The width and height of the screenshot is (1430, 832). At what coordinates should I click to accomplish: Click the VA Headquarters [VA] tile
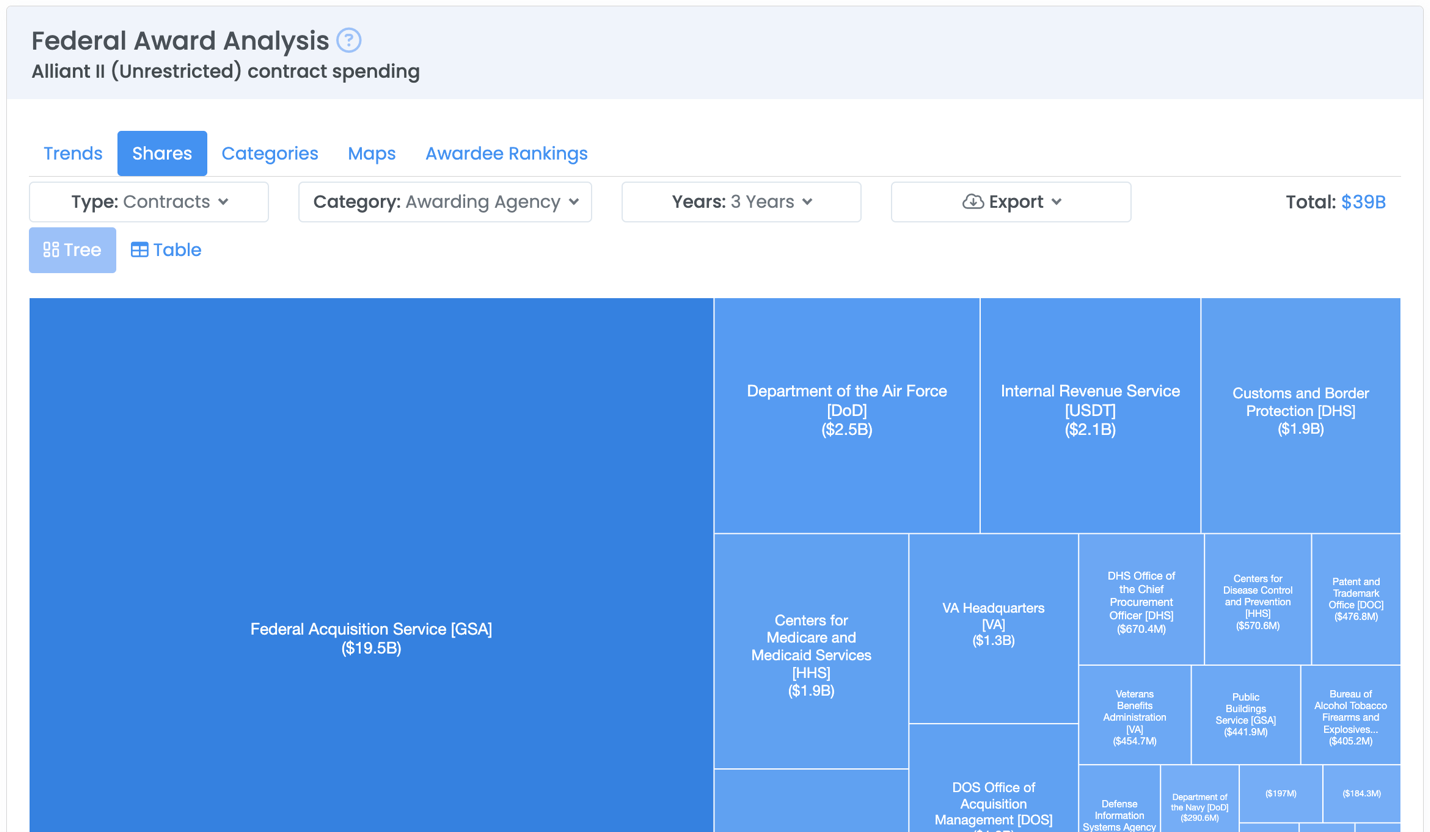click(994, 628)
